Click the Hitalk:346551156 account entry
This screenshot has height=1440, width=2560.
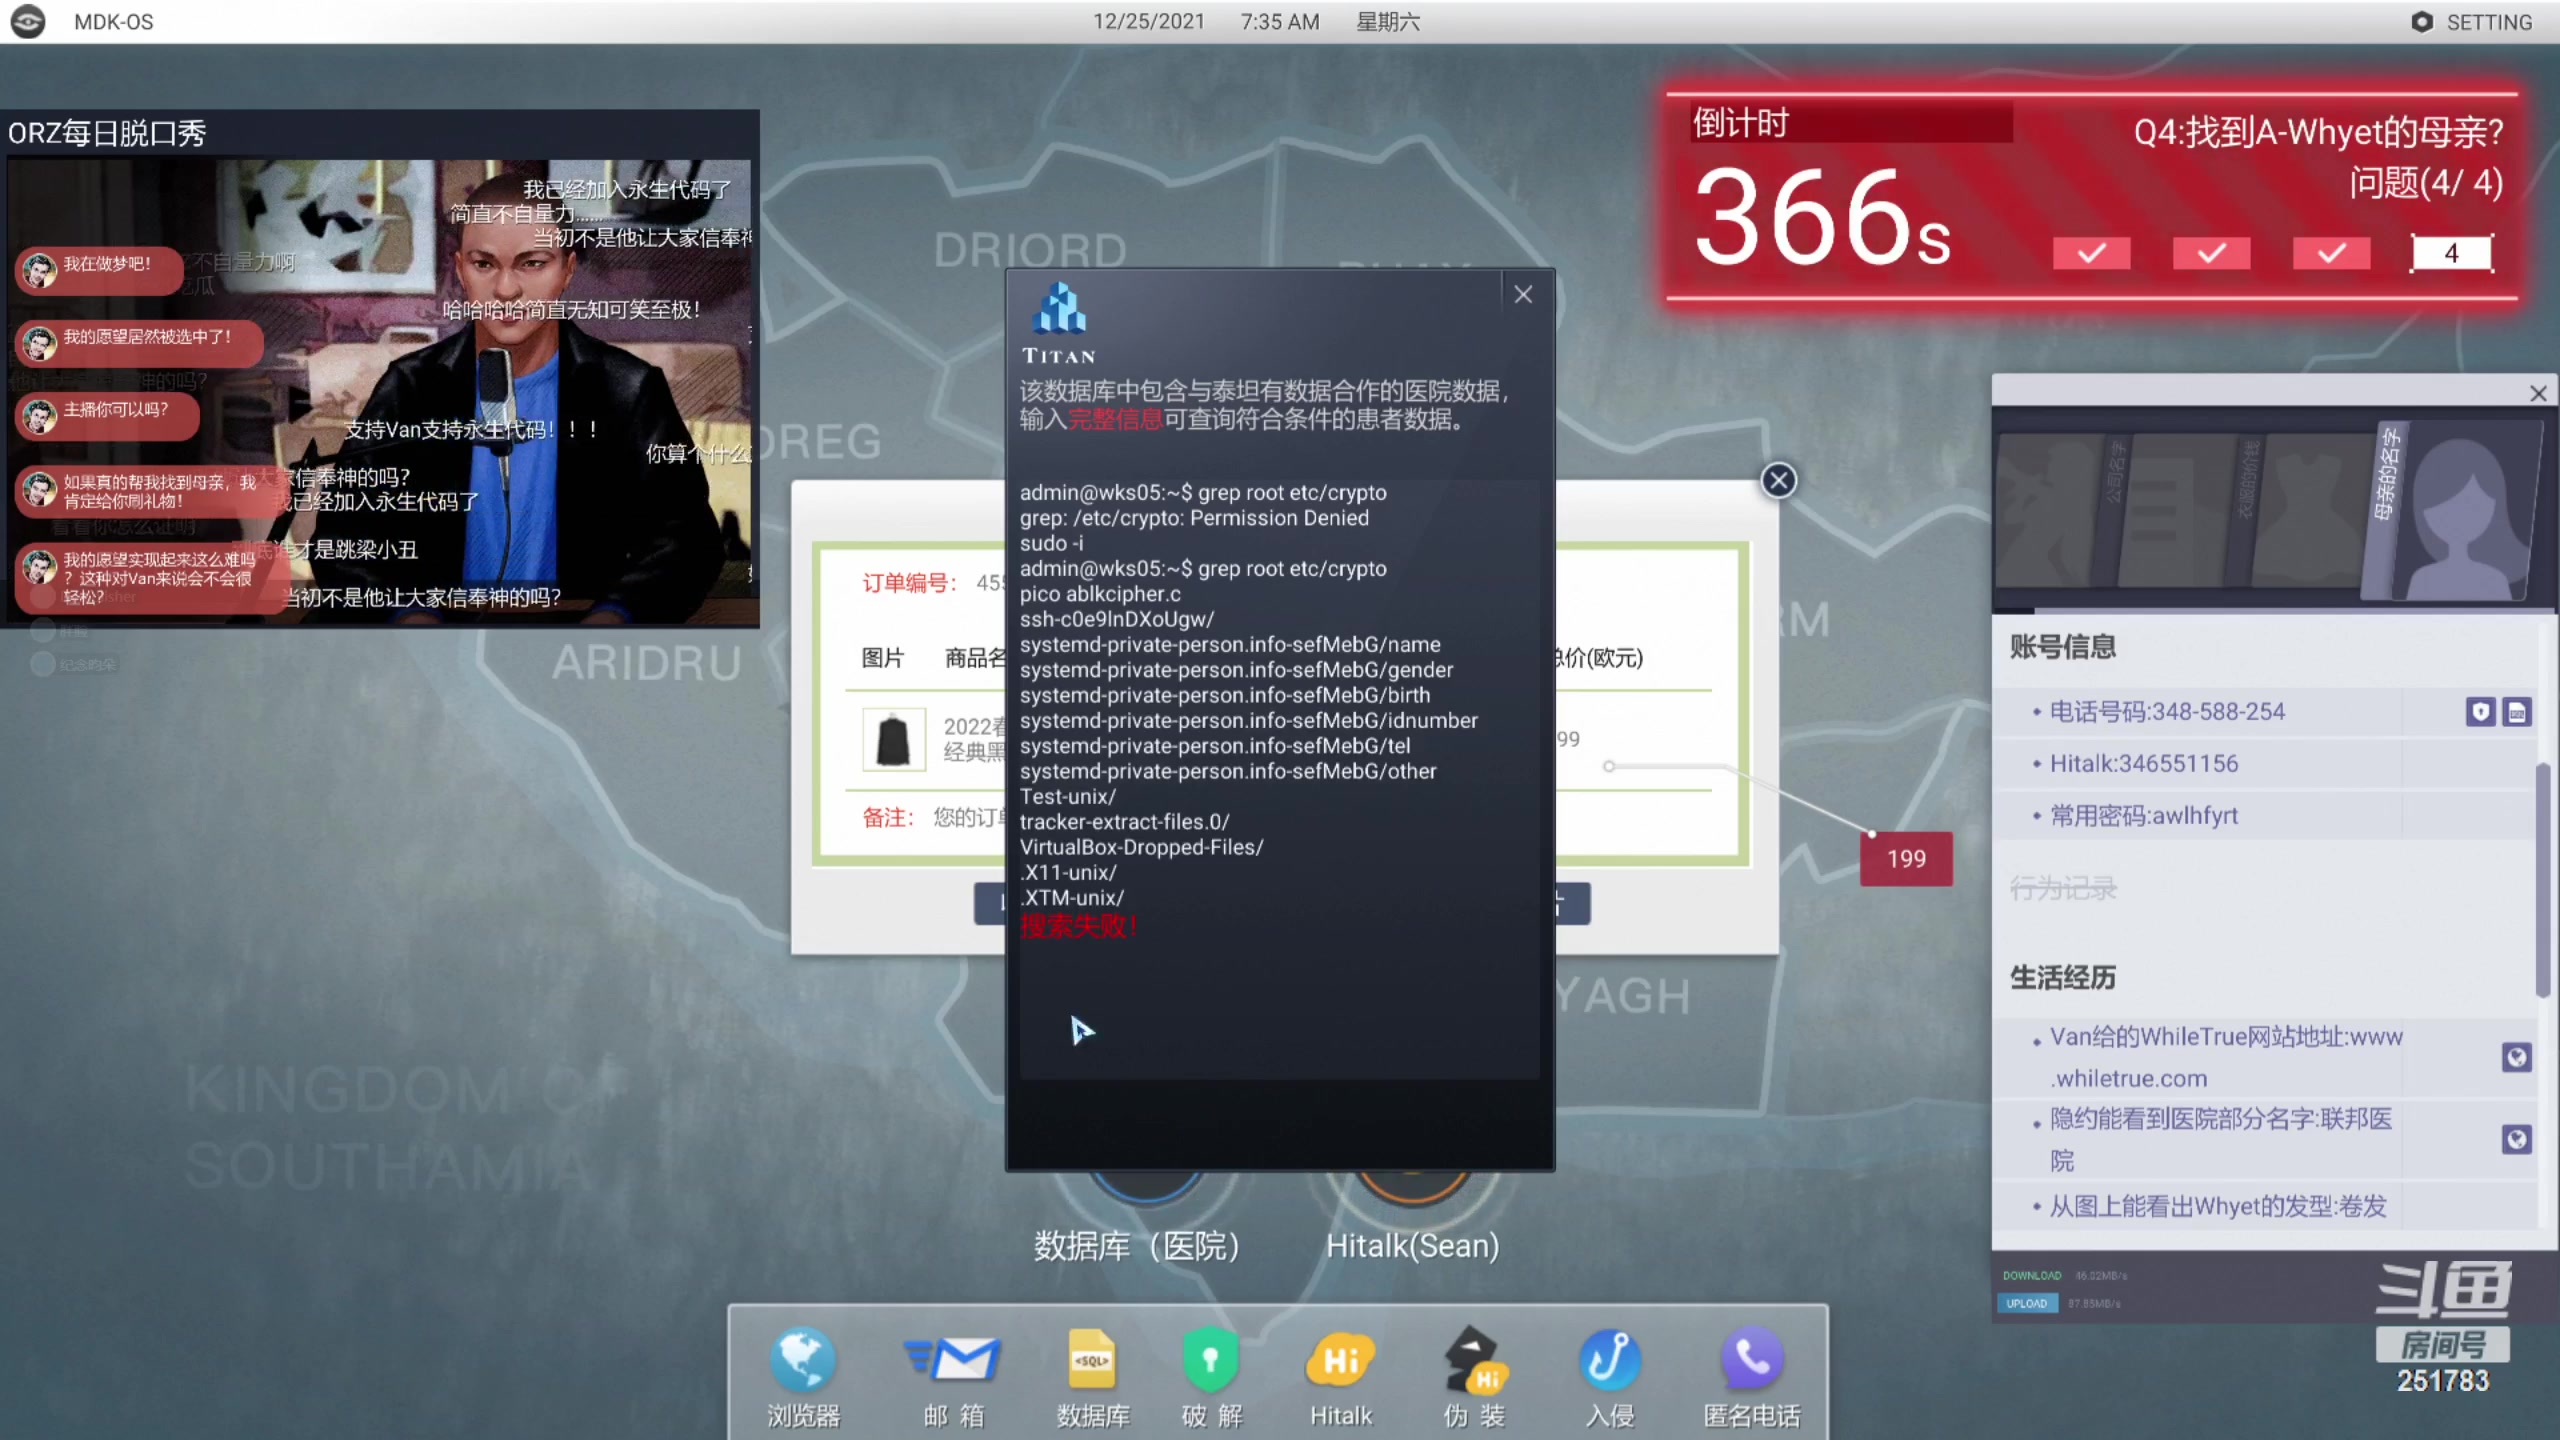2143,764
